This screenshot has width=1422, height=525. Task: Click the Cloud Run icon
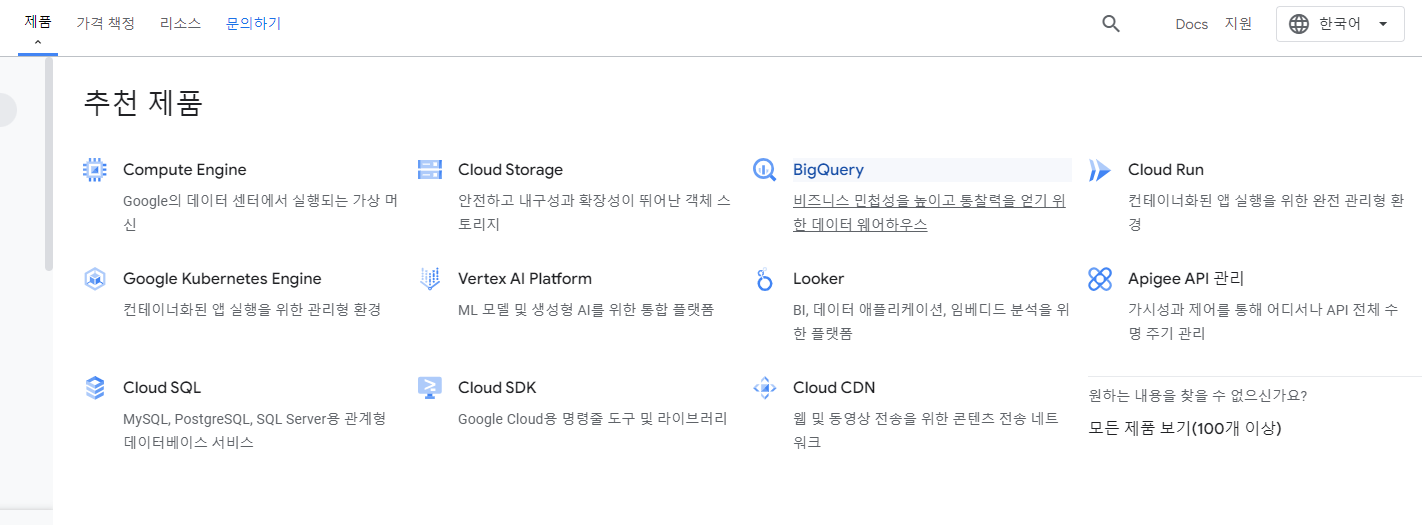click(x=1100, y=170)
